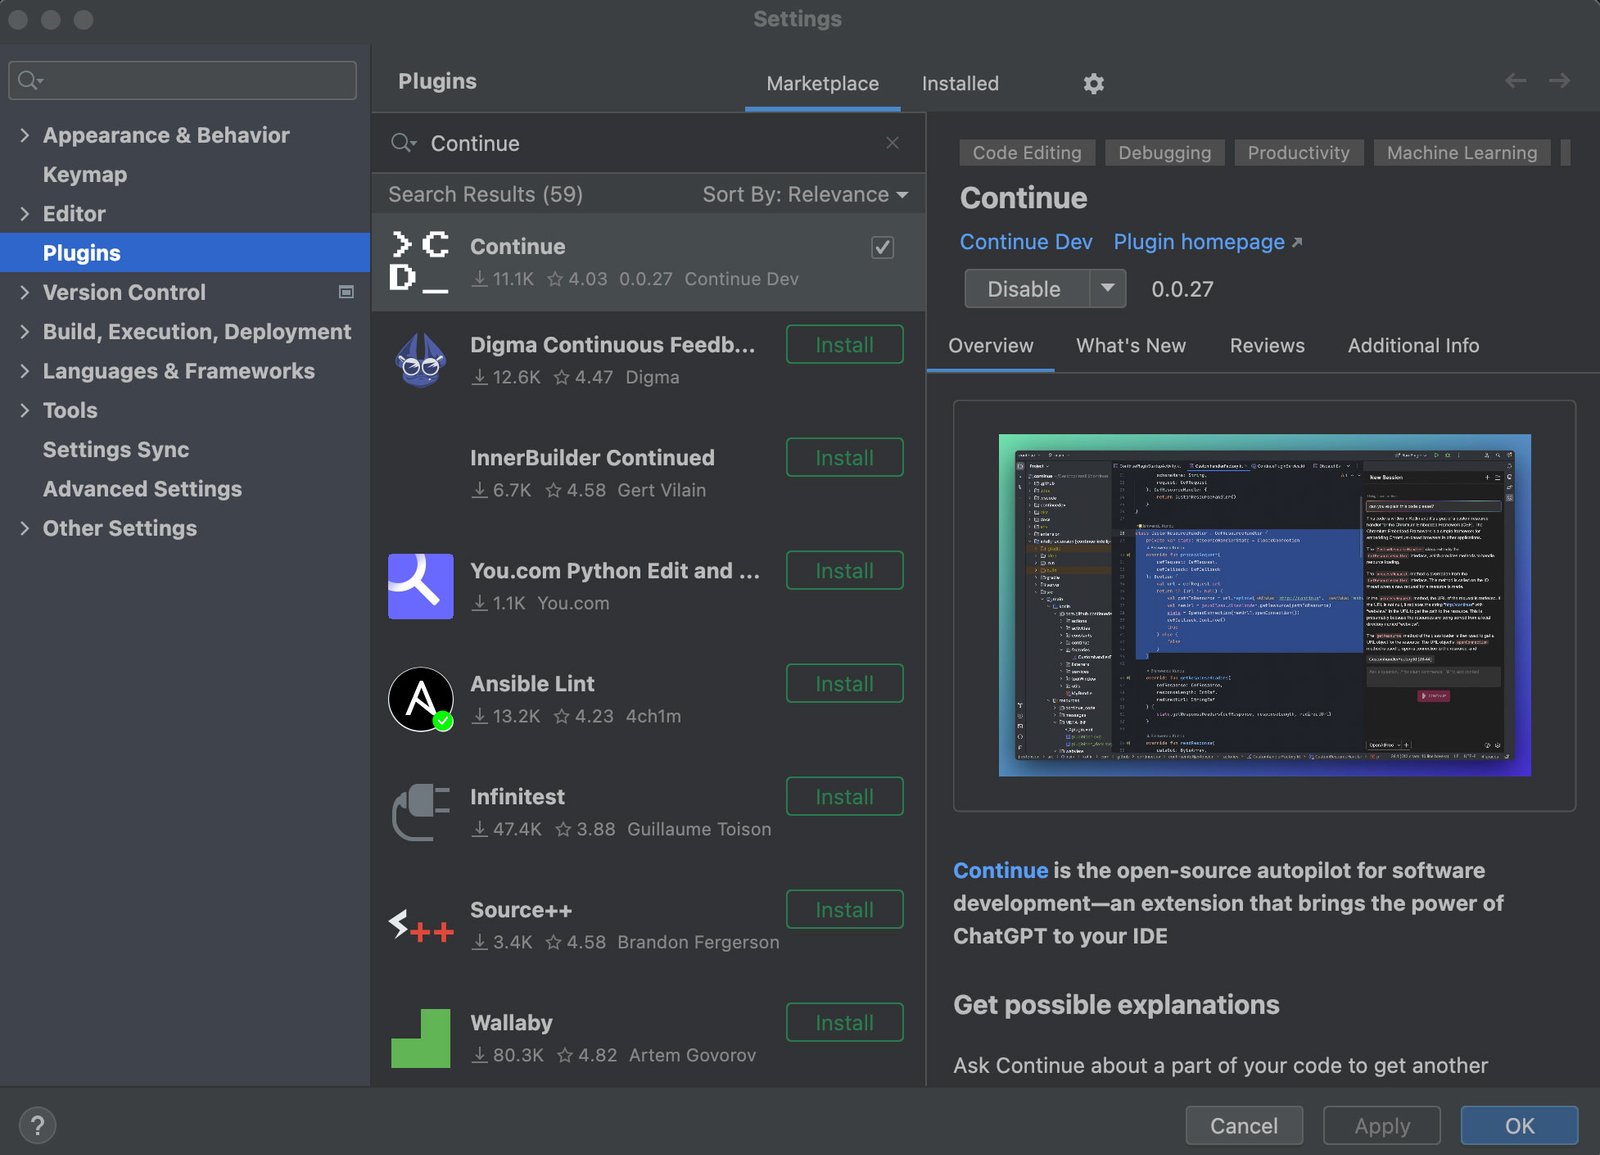Viewport: 1600px width, 1155px height.
Task: Clear the Continue search with the X icon
Action: pos(892,143)
